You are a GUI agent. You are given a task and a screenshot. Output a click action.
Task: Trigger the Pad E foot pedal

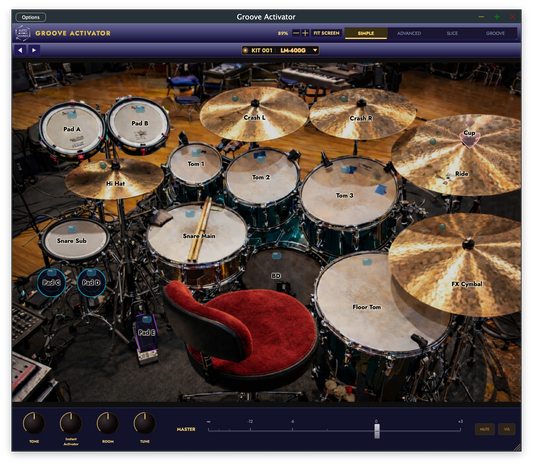pos(147,333)
